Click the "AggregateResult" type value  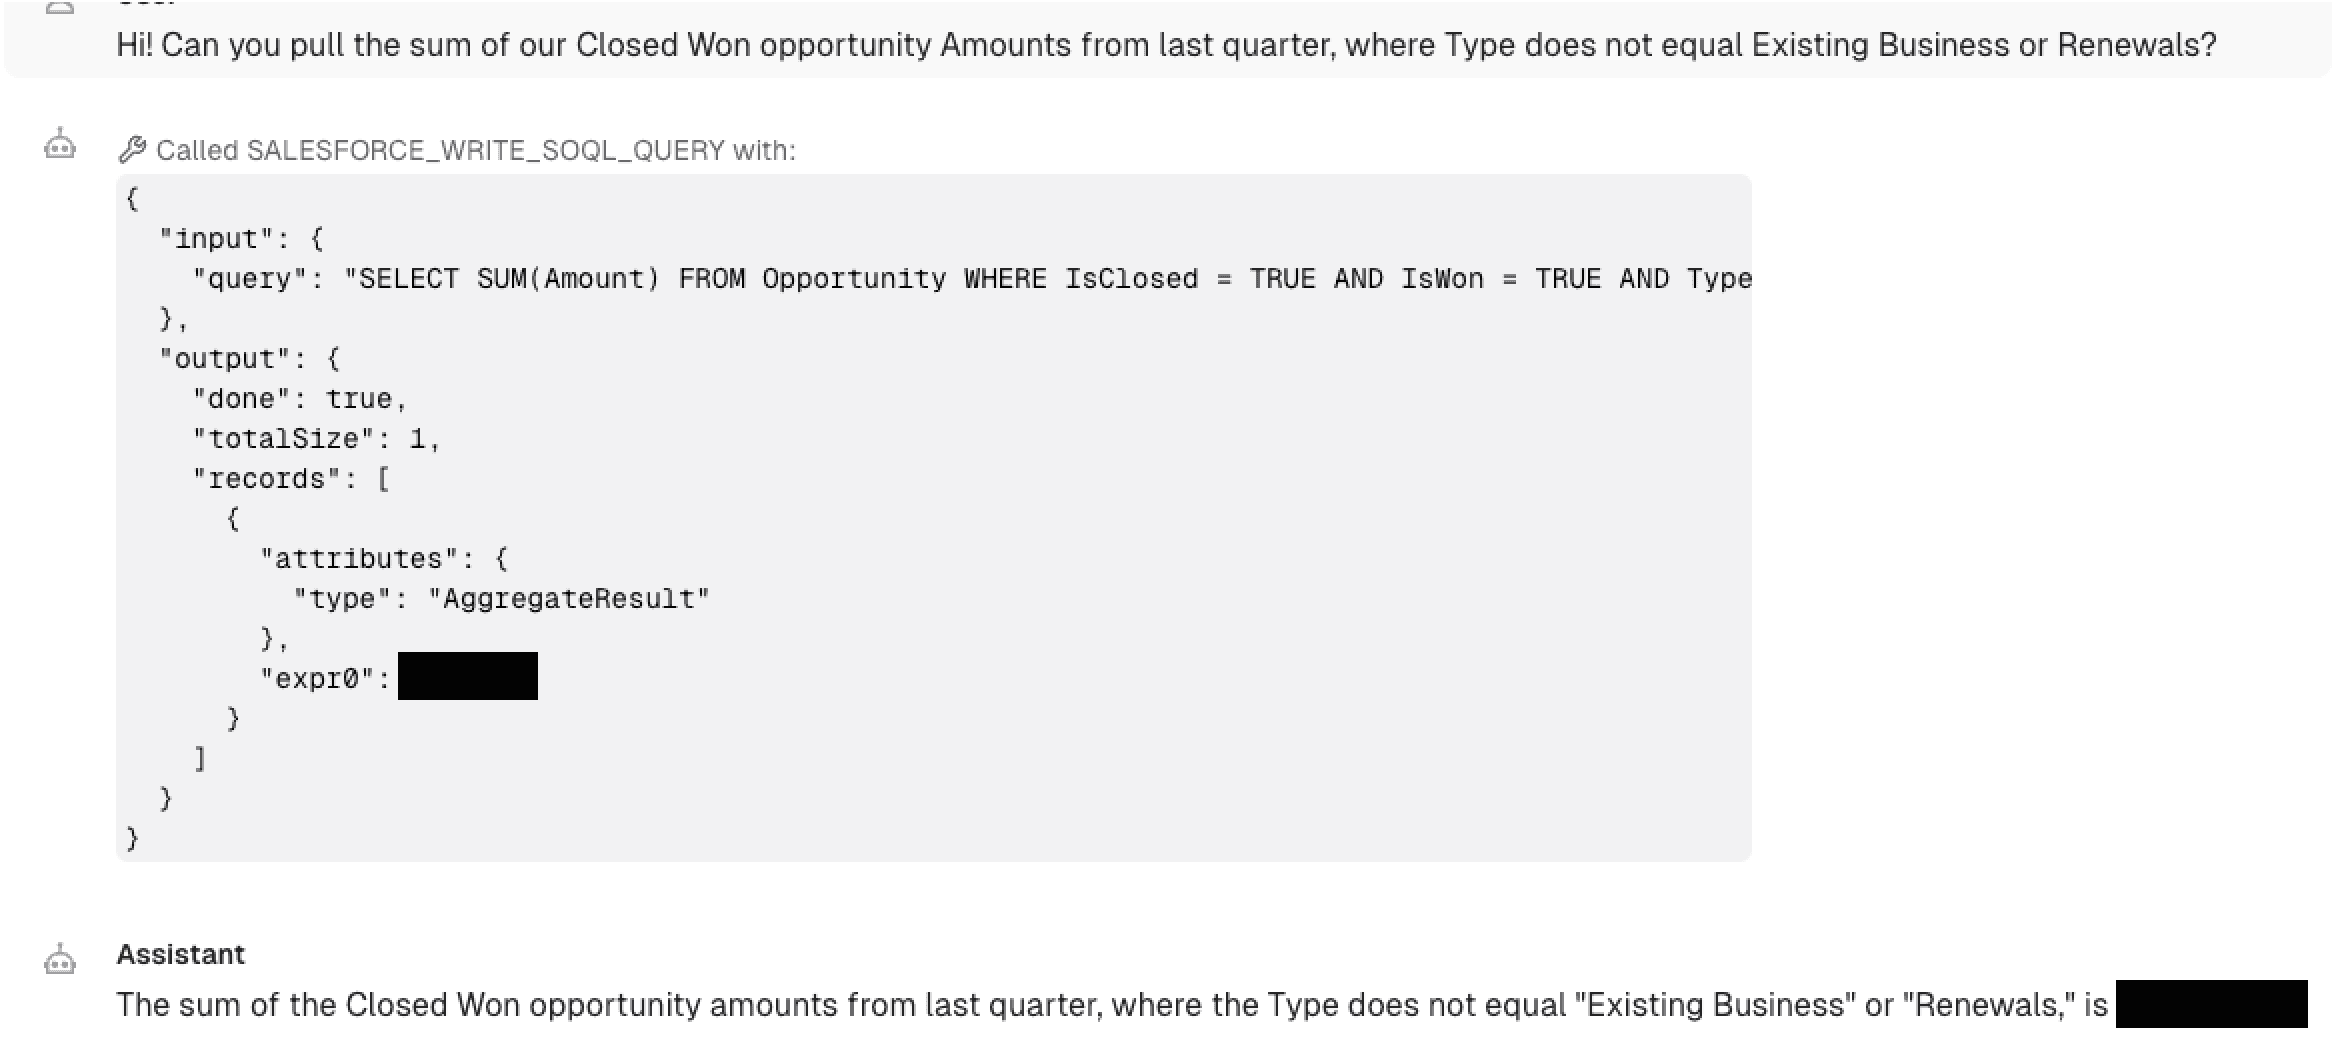(x=568, y=599)
